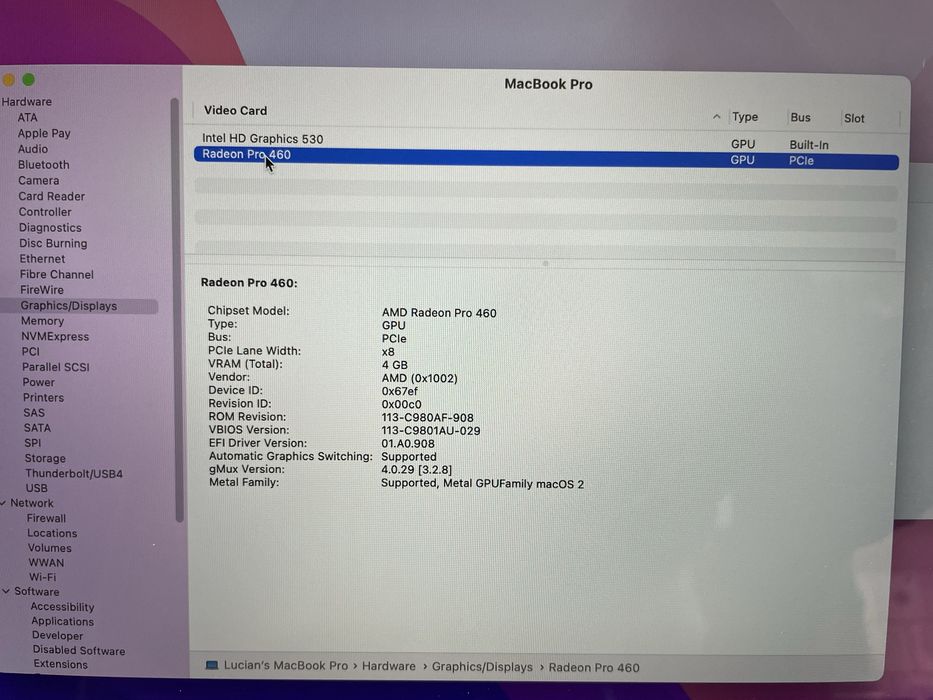
Task: Select Audio in the Hardware list
Action: pyautogui.click(x=33, y=149)
